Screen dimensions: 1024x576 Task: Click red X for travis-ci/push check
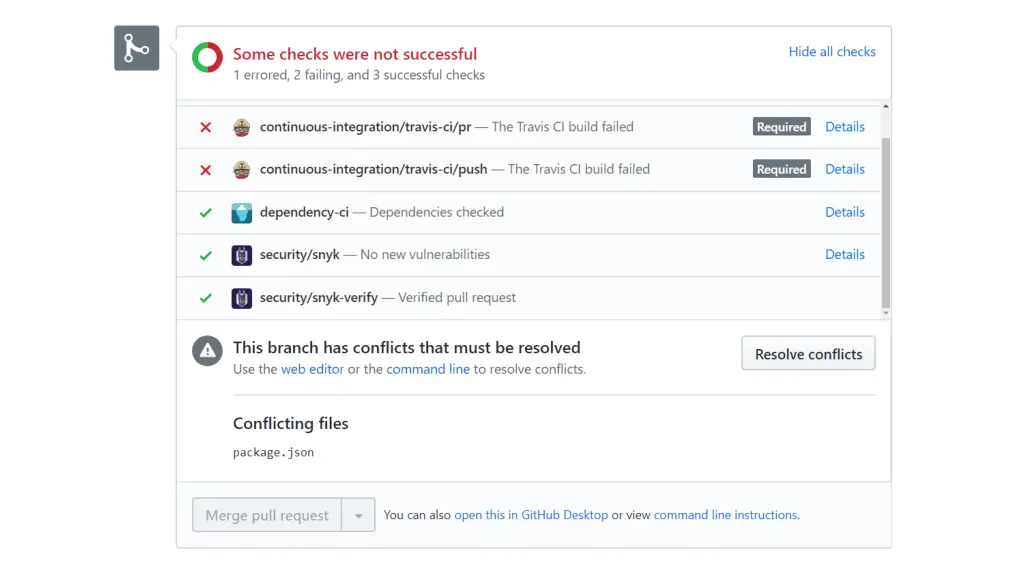pos(206,170)
